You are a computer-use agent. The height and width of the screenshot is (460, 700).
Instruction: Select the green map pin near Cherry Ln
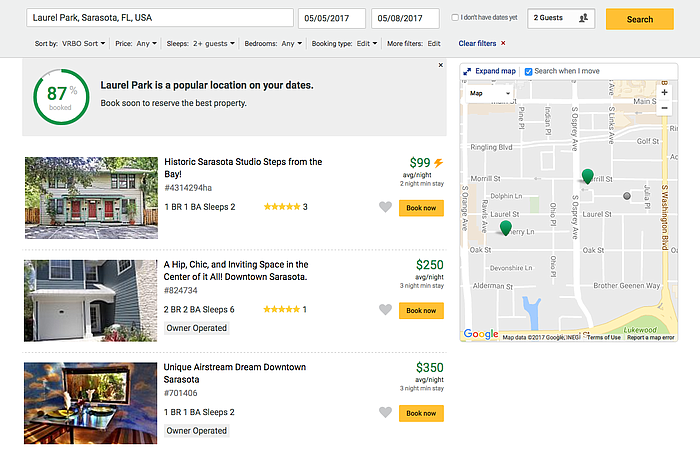pos(505,228)
